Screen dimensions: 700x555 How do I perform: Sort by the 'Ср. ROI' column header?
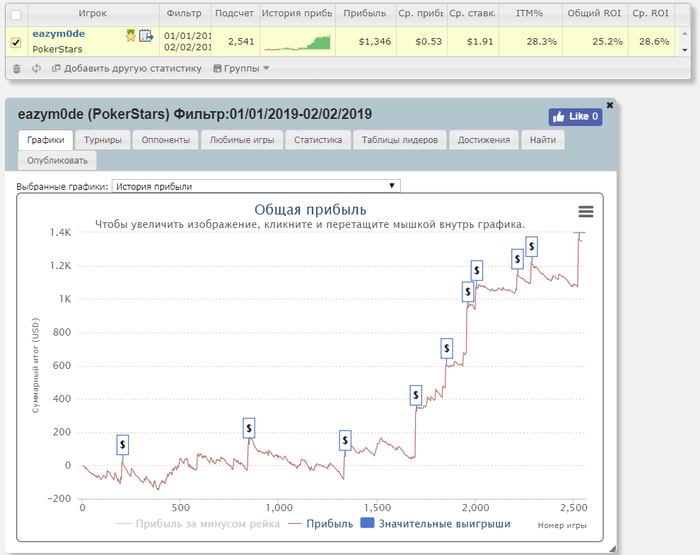650,13
